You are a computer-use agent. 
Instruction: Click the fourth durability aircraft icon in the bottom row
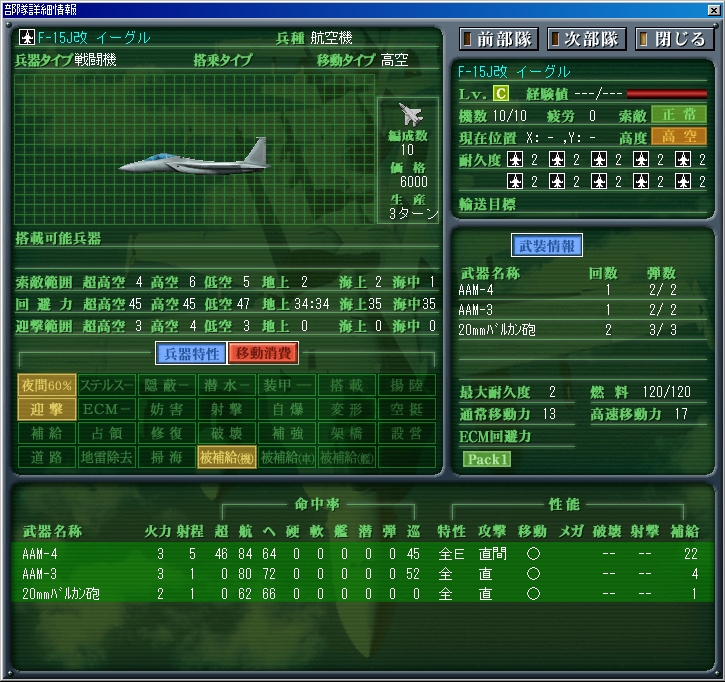pyautogui.click(x=641, y=181)
